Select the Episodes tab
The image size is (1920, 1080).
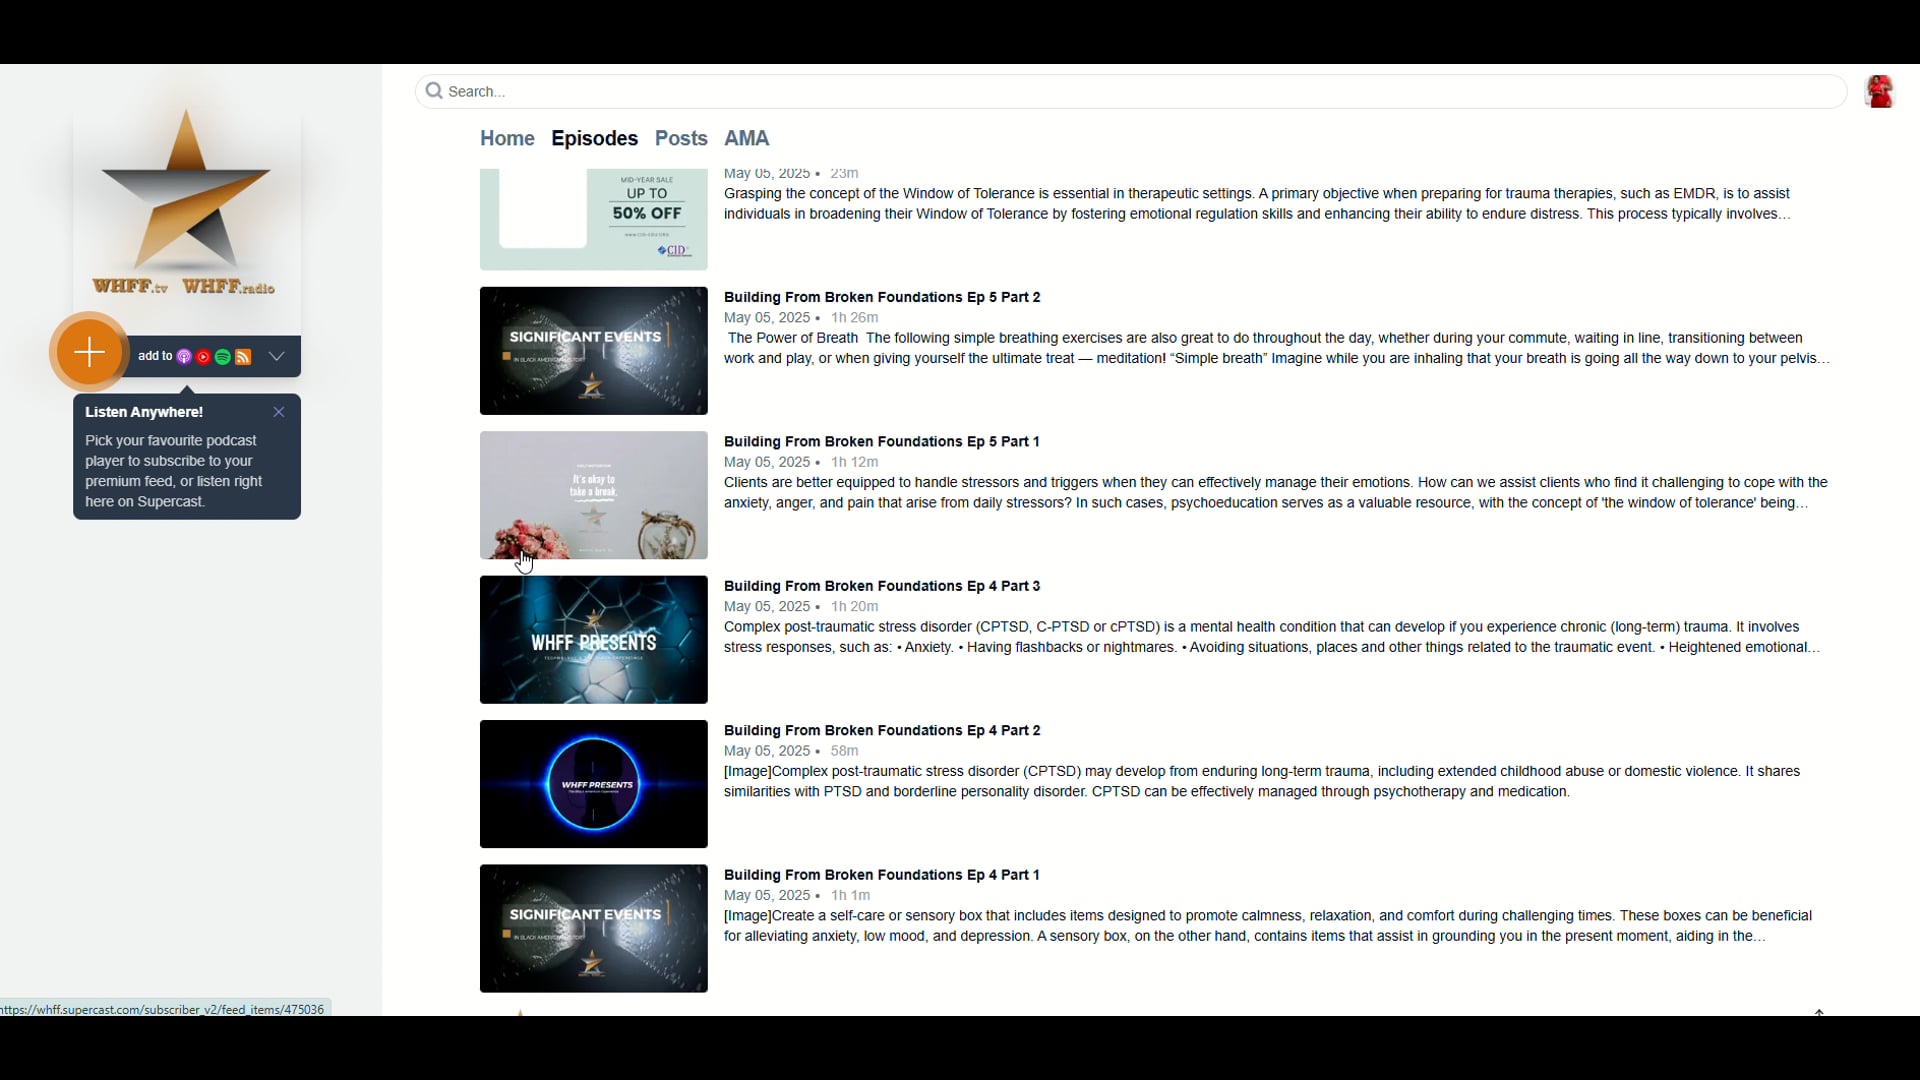594,138
